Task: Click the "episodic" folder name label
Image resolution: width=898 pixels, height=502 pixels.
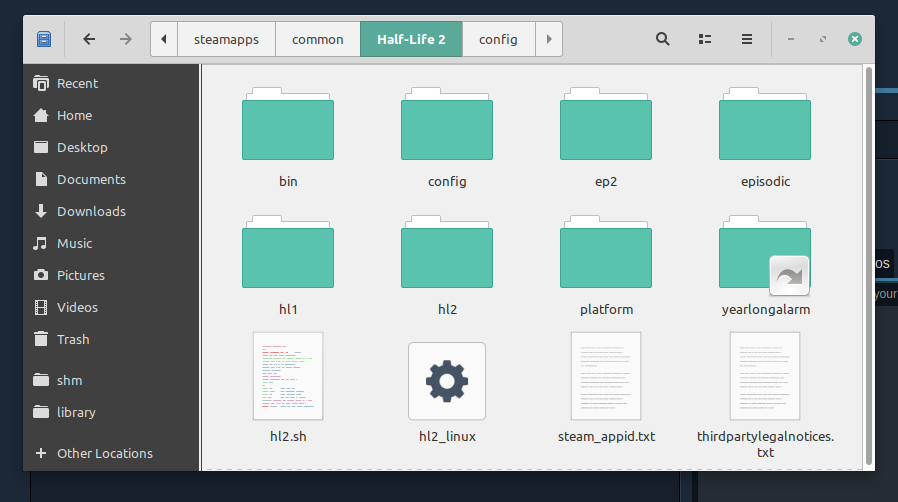Action: coord(765,181)
